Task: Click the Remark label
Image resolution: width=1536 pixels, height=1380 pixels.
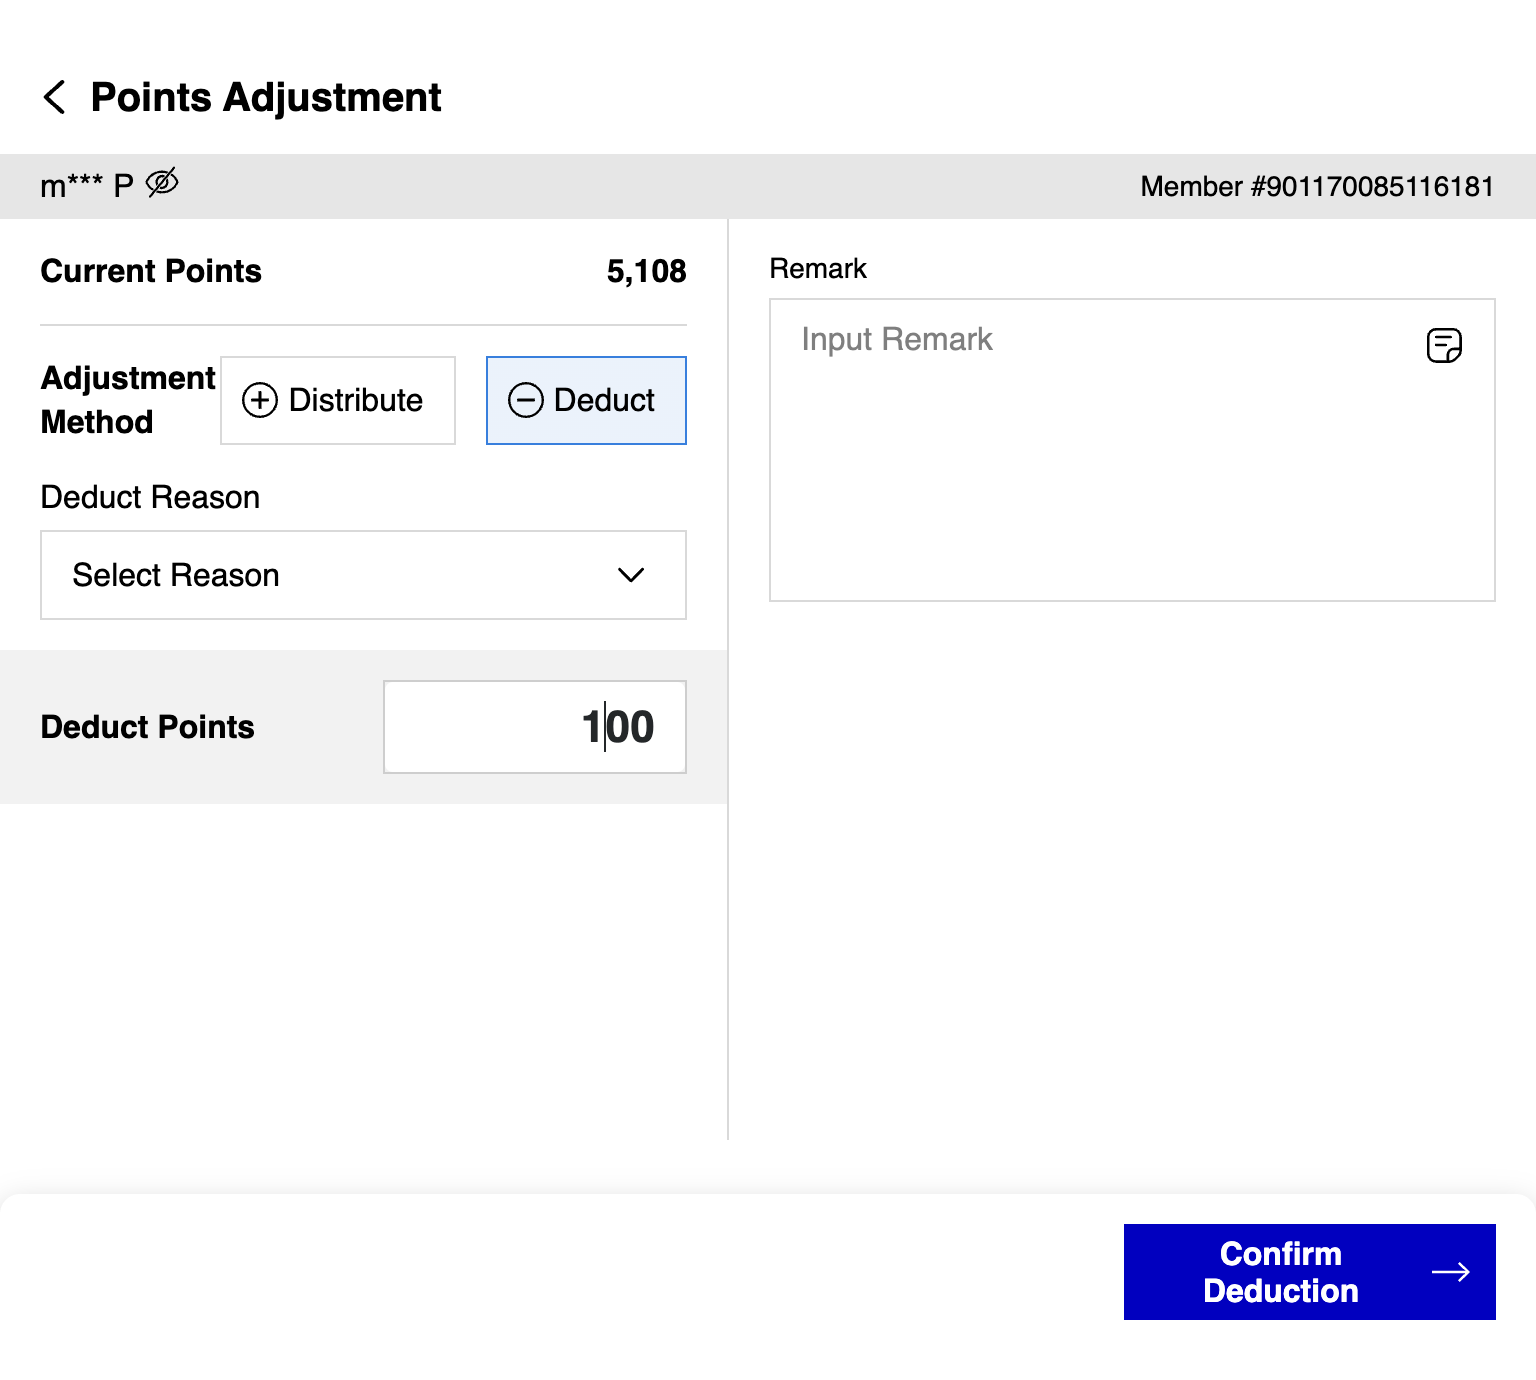Action: (818, 269)
